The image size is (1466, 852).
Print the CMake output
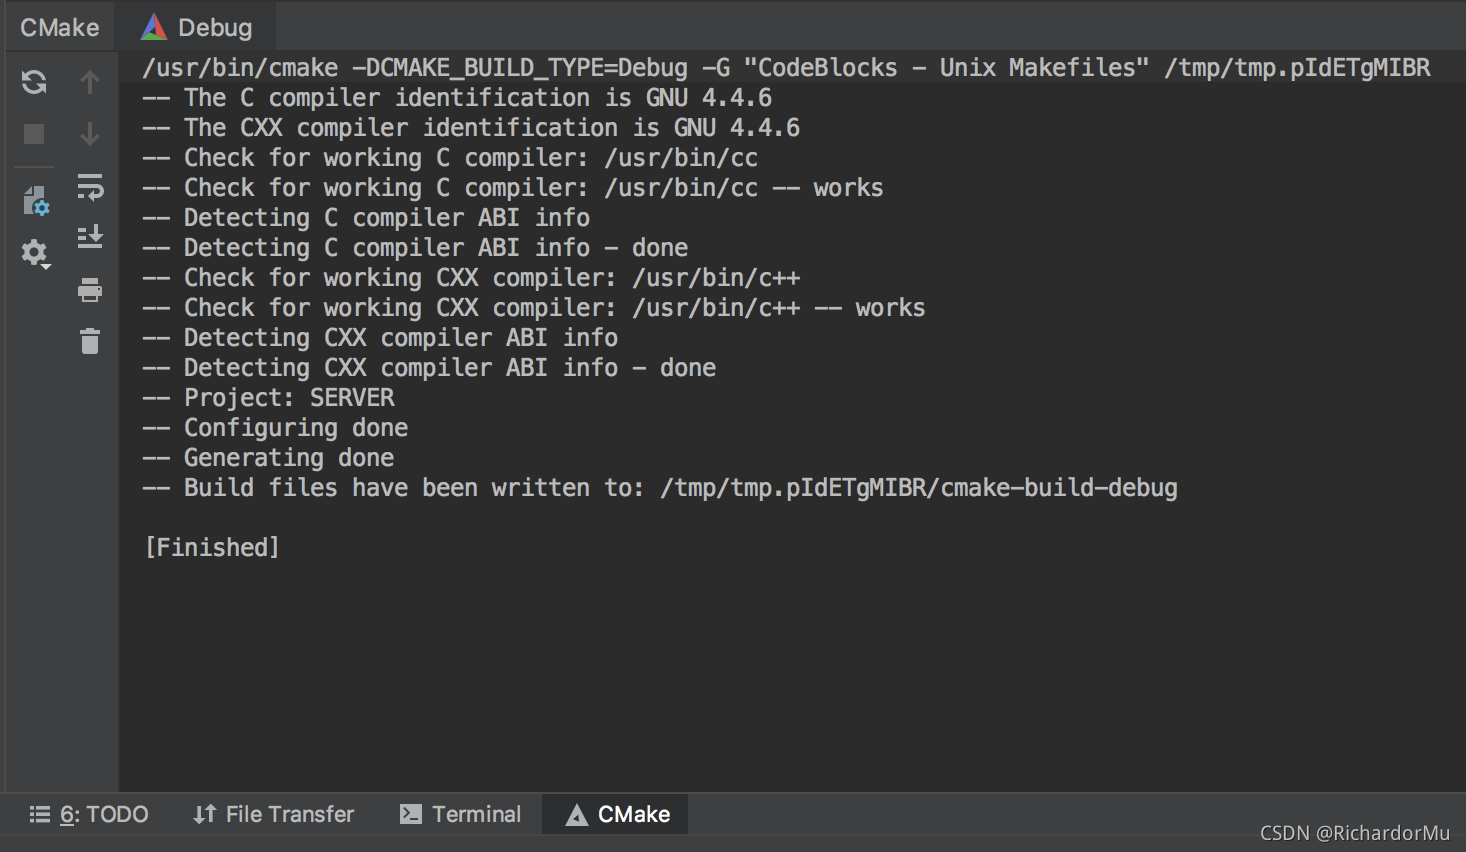pyautogui.click(x=90, y=290)
